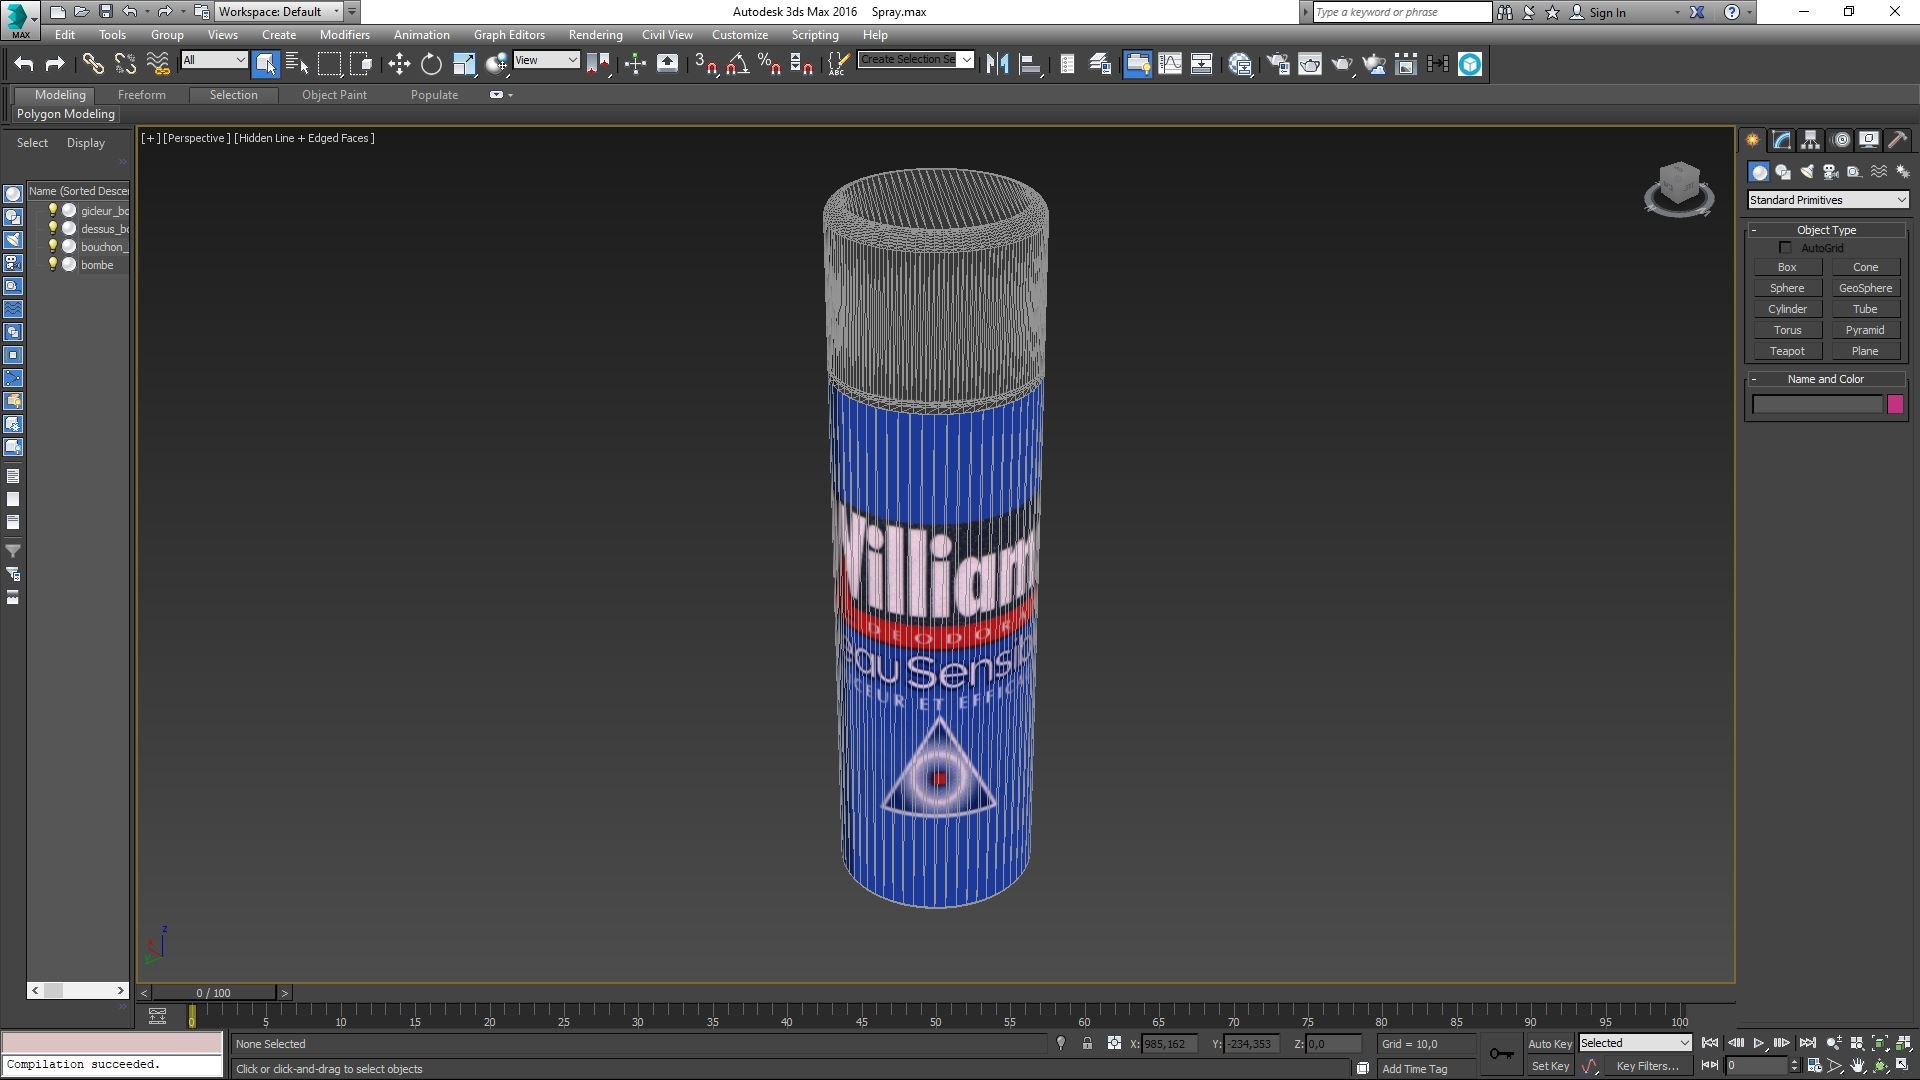
Task: Toggle the Selection Lock icon in status bar
Action: coord(1087,1044)
